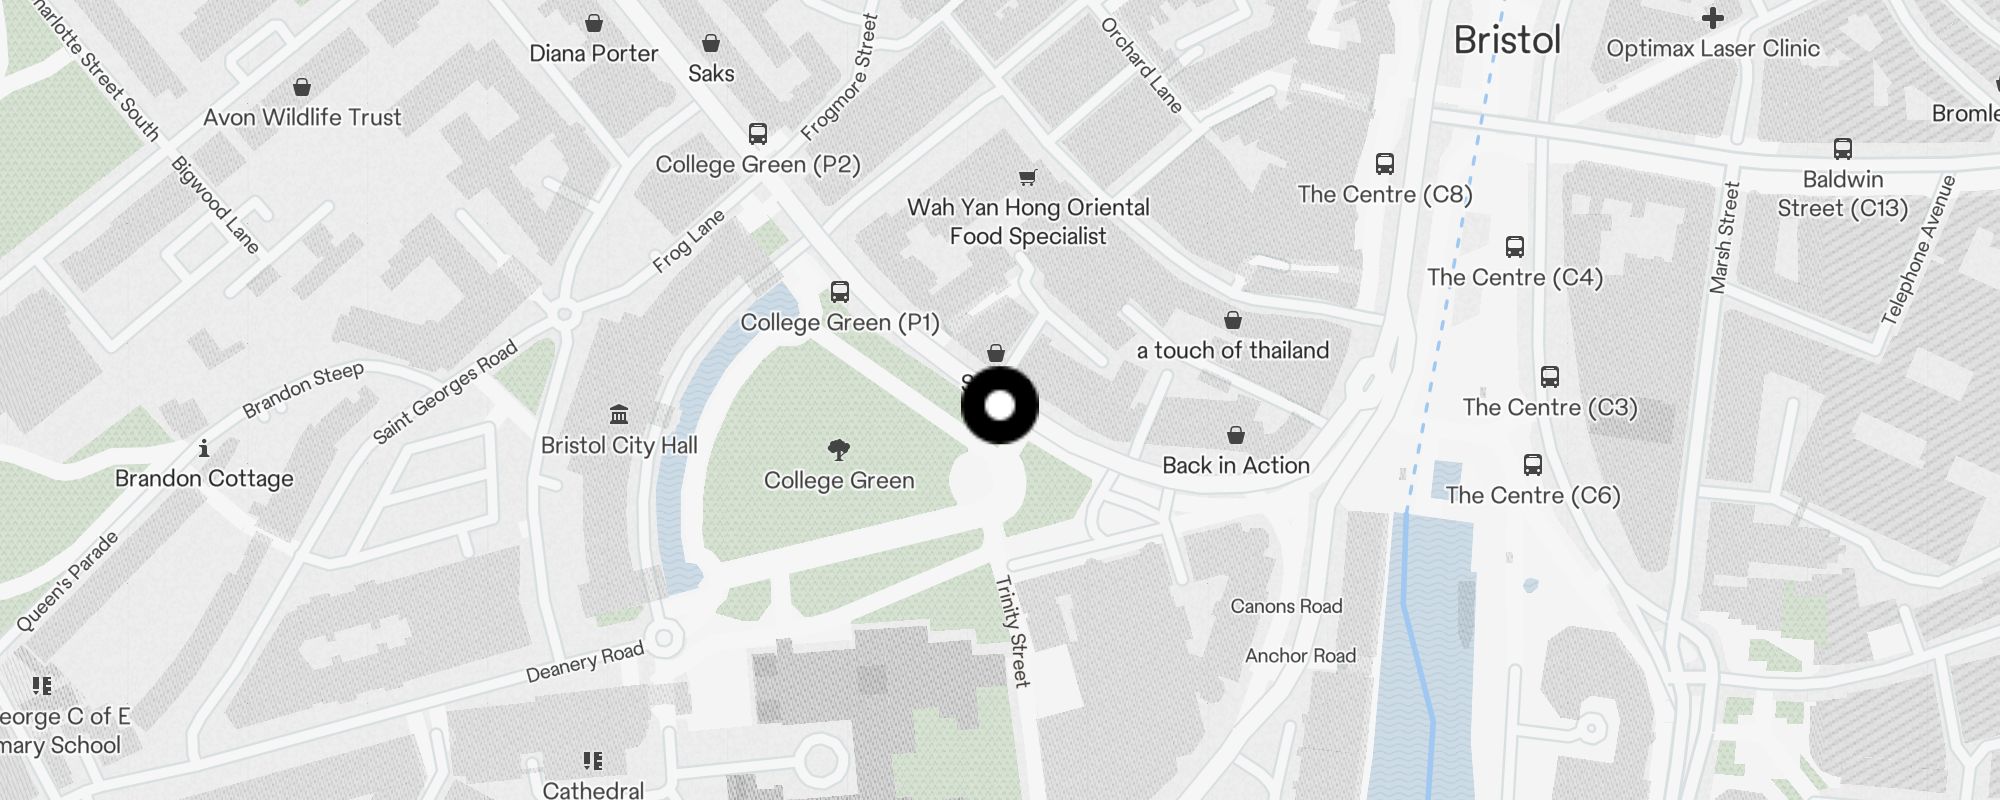Click the Bristol City Hall museum icon
This screenshot has width=2000, height=800.
[619, 414]
